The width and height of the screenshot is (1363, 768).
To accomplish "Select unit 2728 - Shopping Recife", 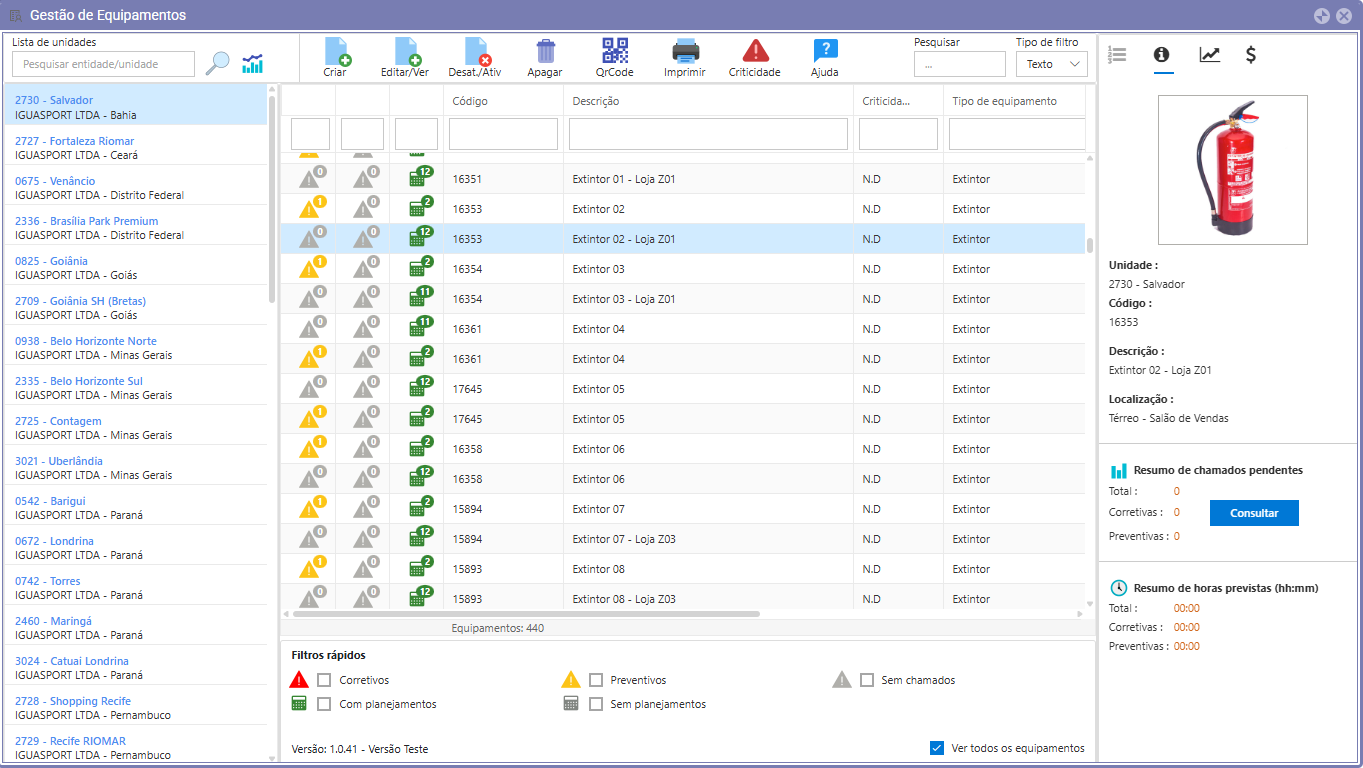I will click(136, 708).
